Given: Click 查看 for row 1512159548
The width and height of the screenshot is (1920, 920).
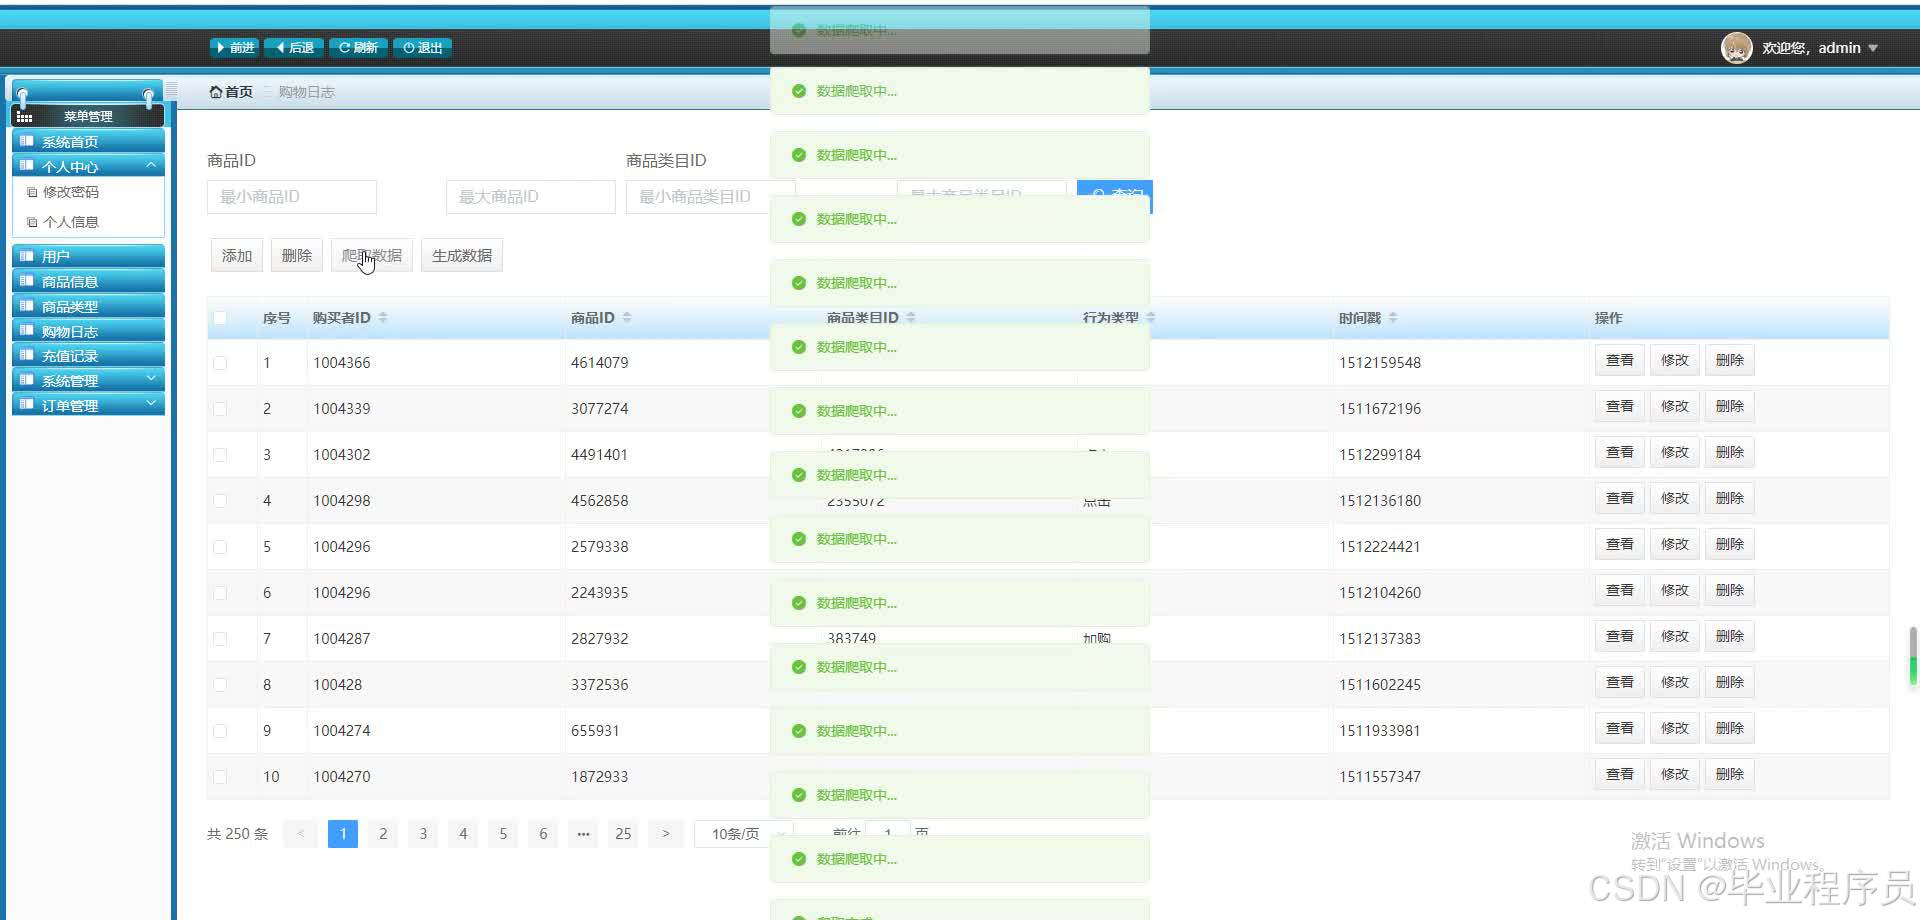Looking at the screenshot, I should coord(1619,361).
